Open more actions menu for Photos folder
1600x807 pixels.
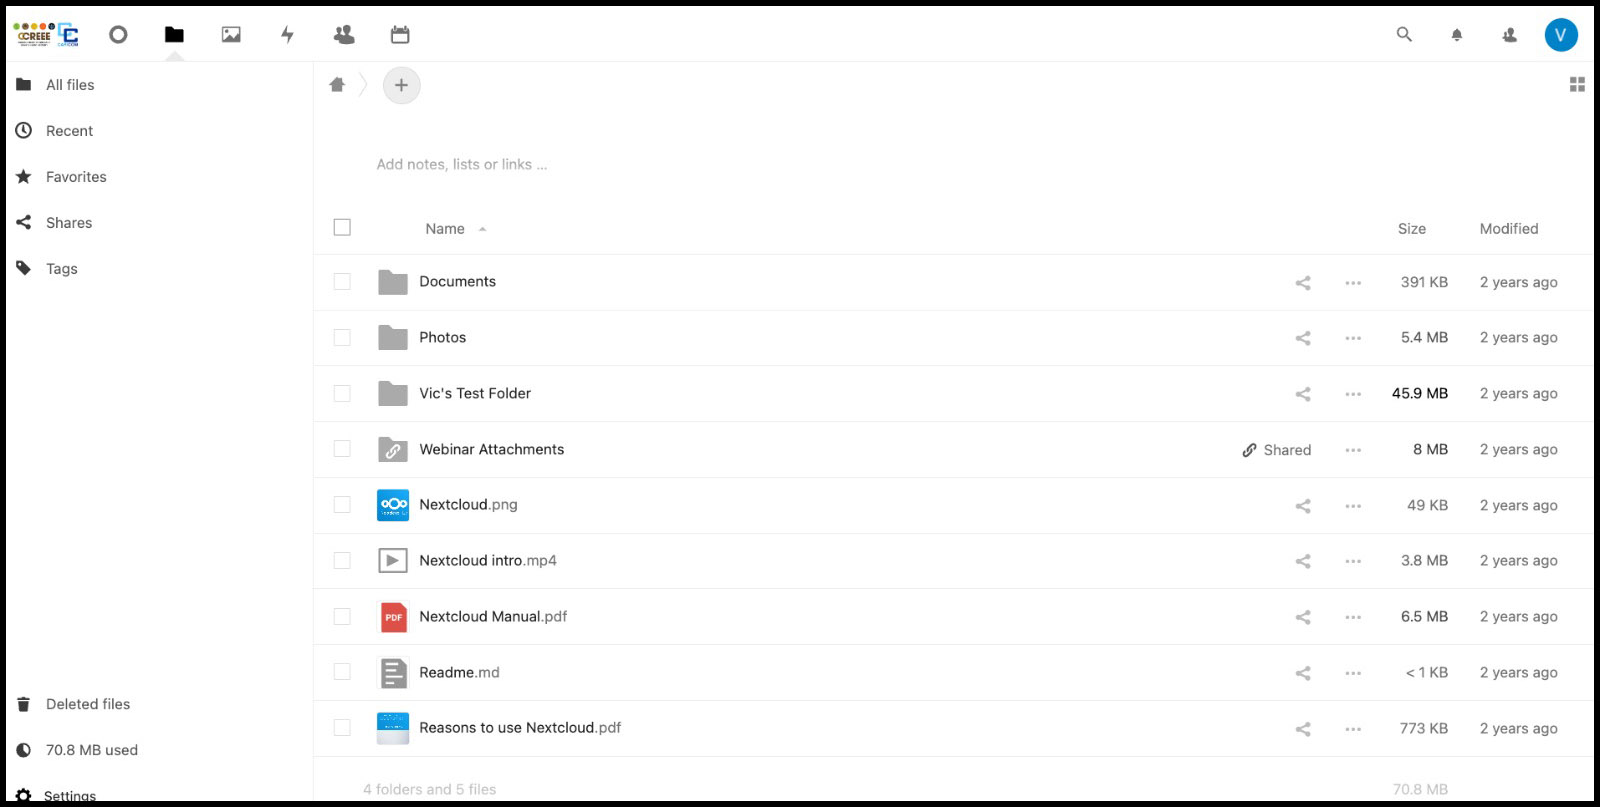click(x=1353, y=338)
